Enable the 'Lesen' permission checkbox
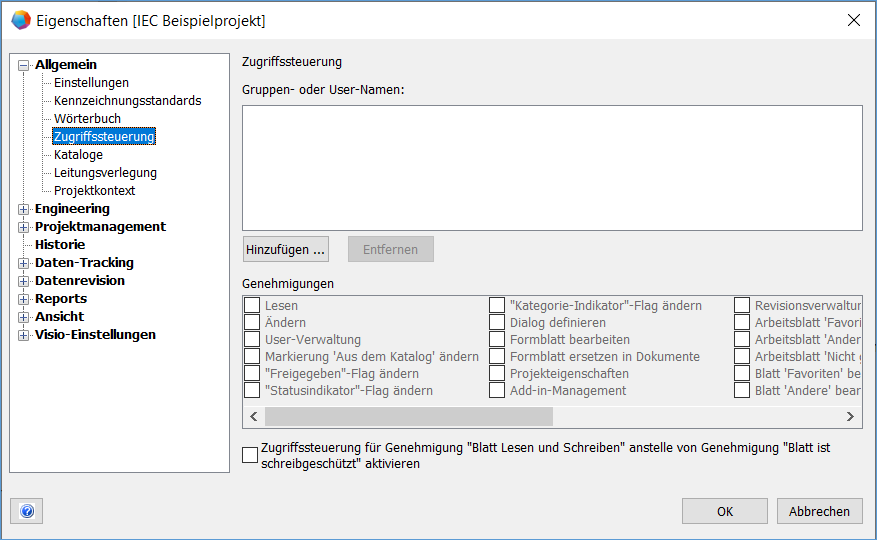 [x=252, y=306]
